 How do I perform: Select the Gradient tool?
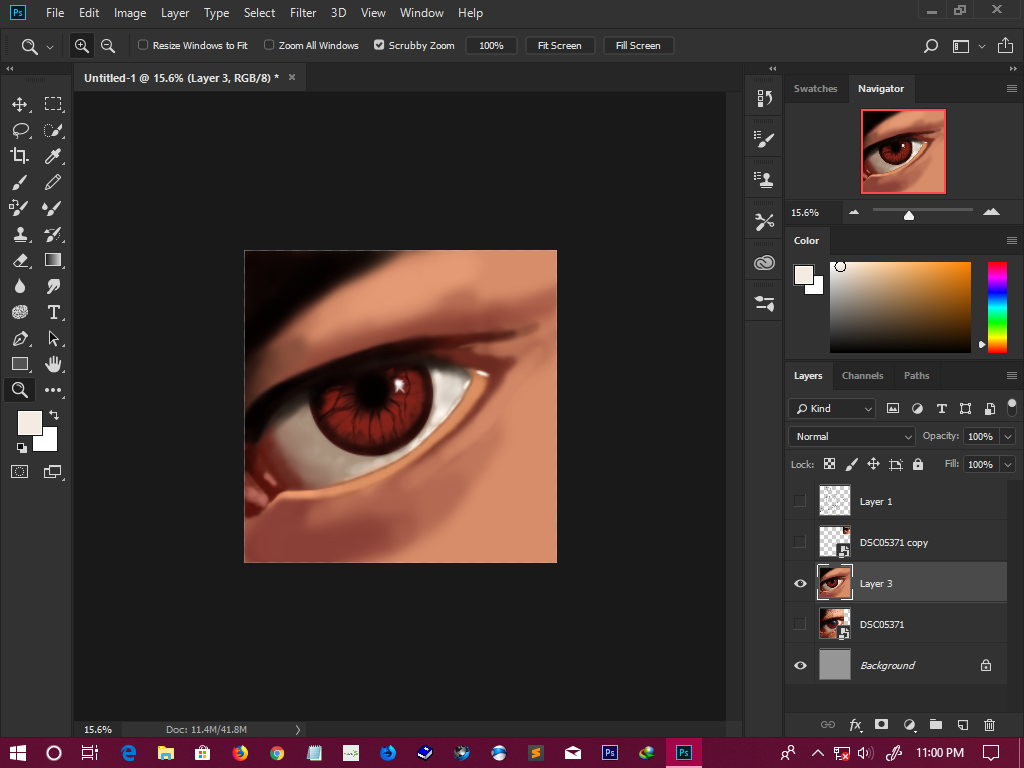click(53, 260)
